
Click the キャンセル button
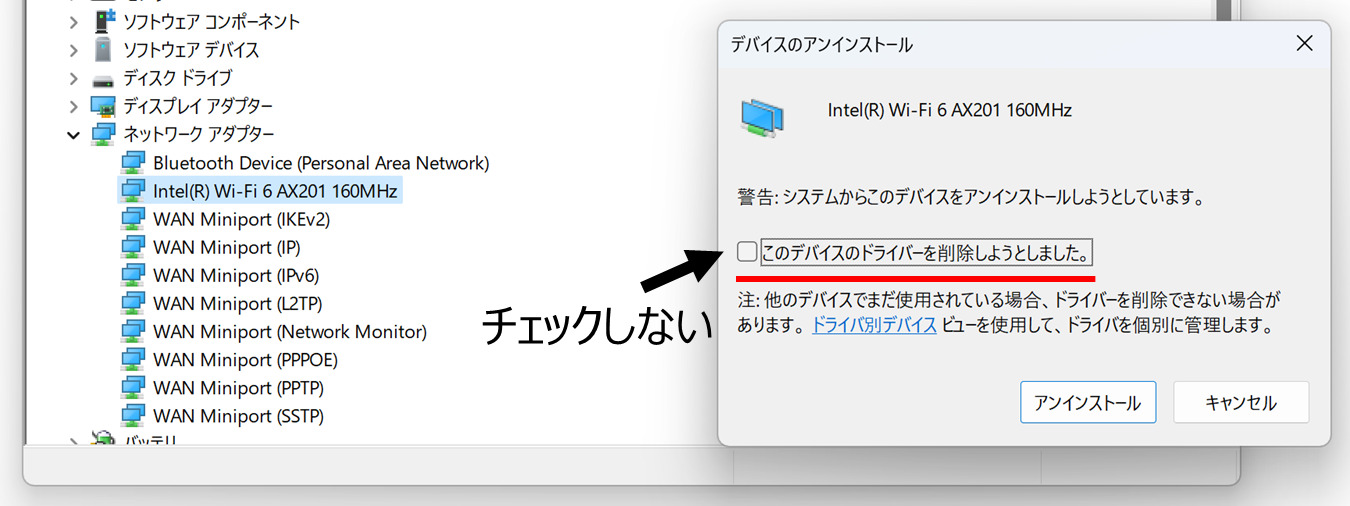click(x=1241, y=403)
